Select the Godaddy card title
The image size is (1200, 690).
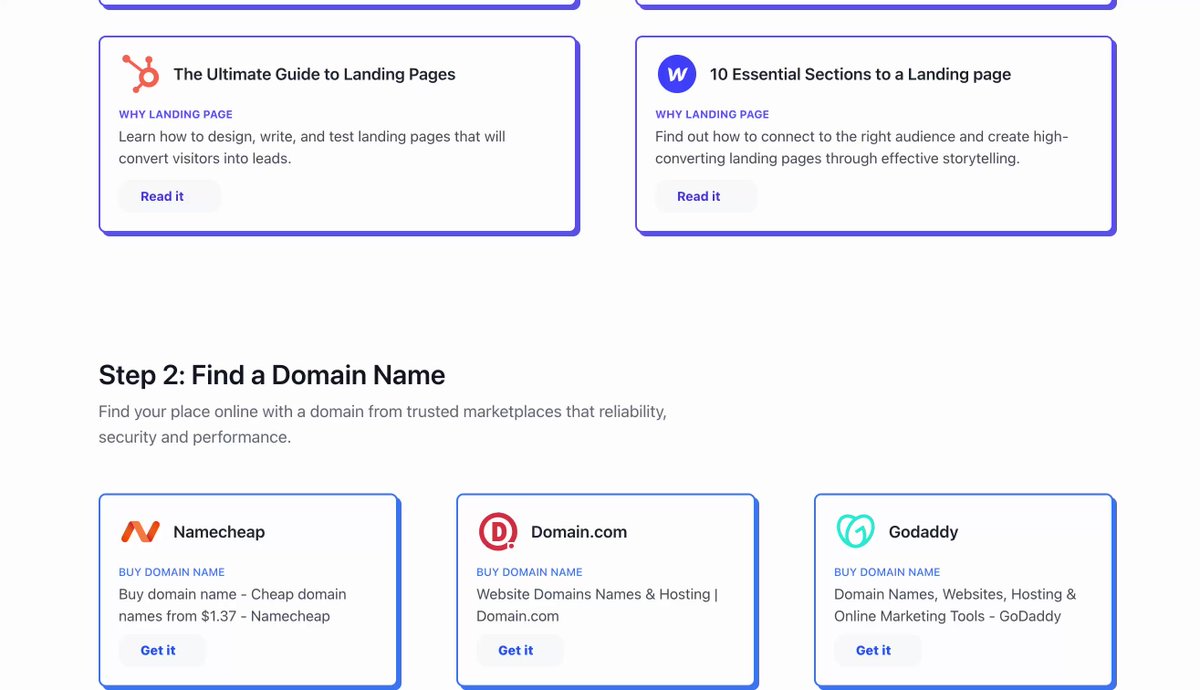click(923, 532)
